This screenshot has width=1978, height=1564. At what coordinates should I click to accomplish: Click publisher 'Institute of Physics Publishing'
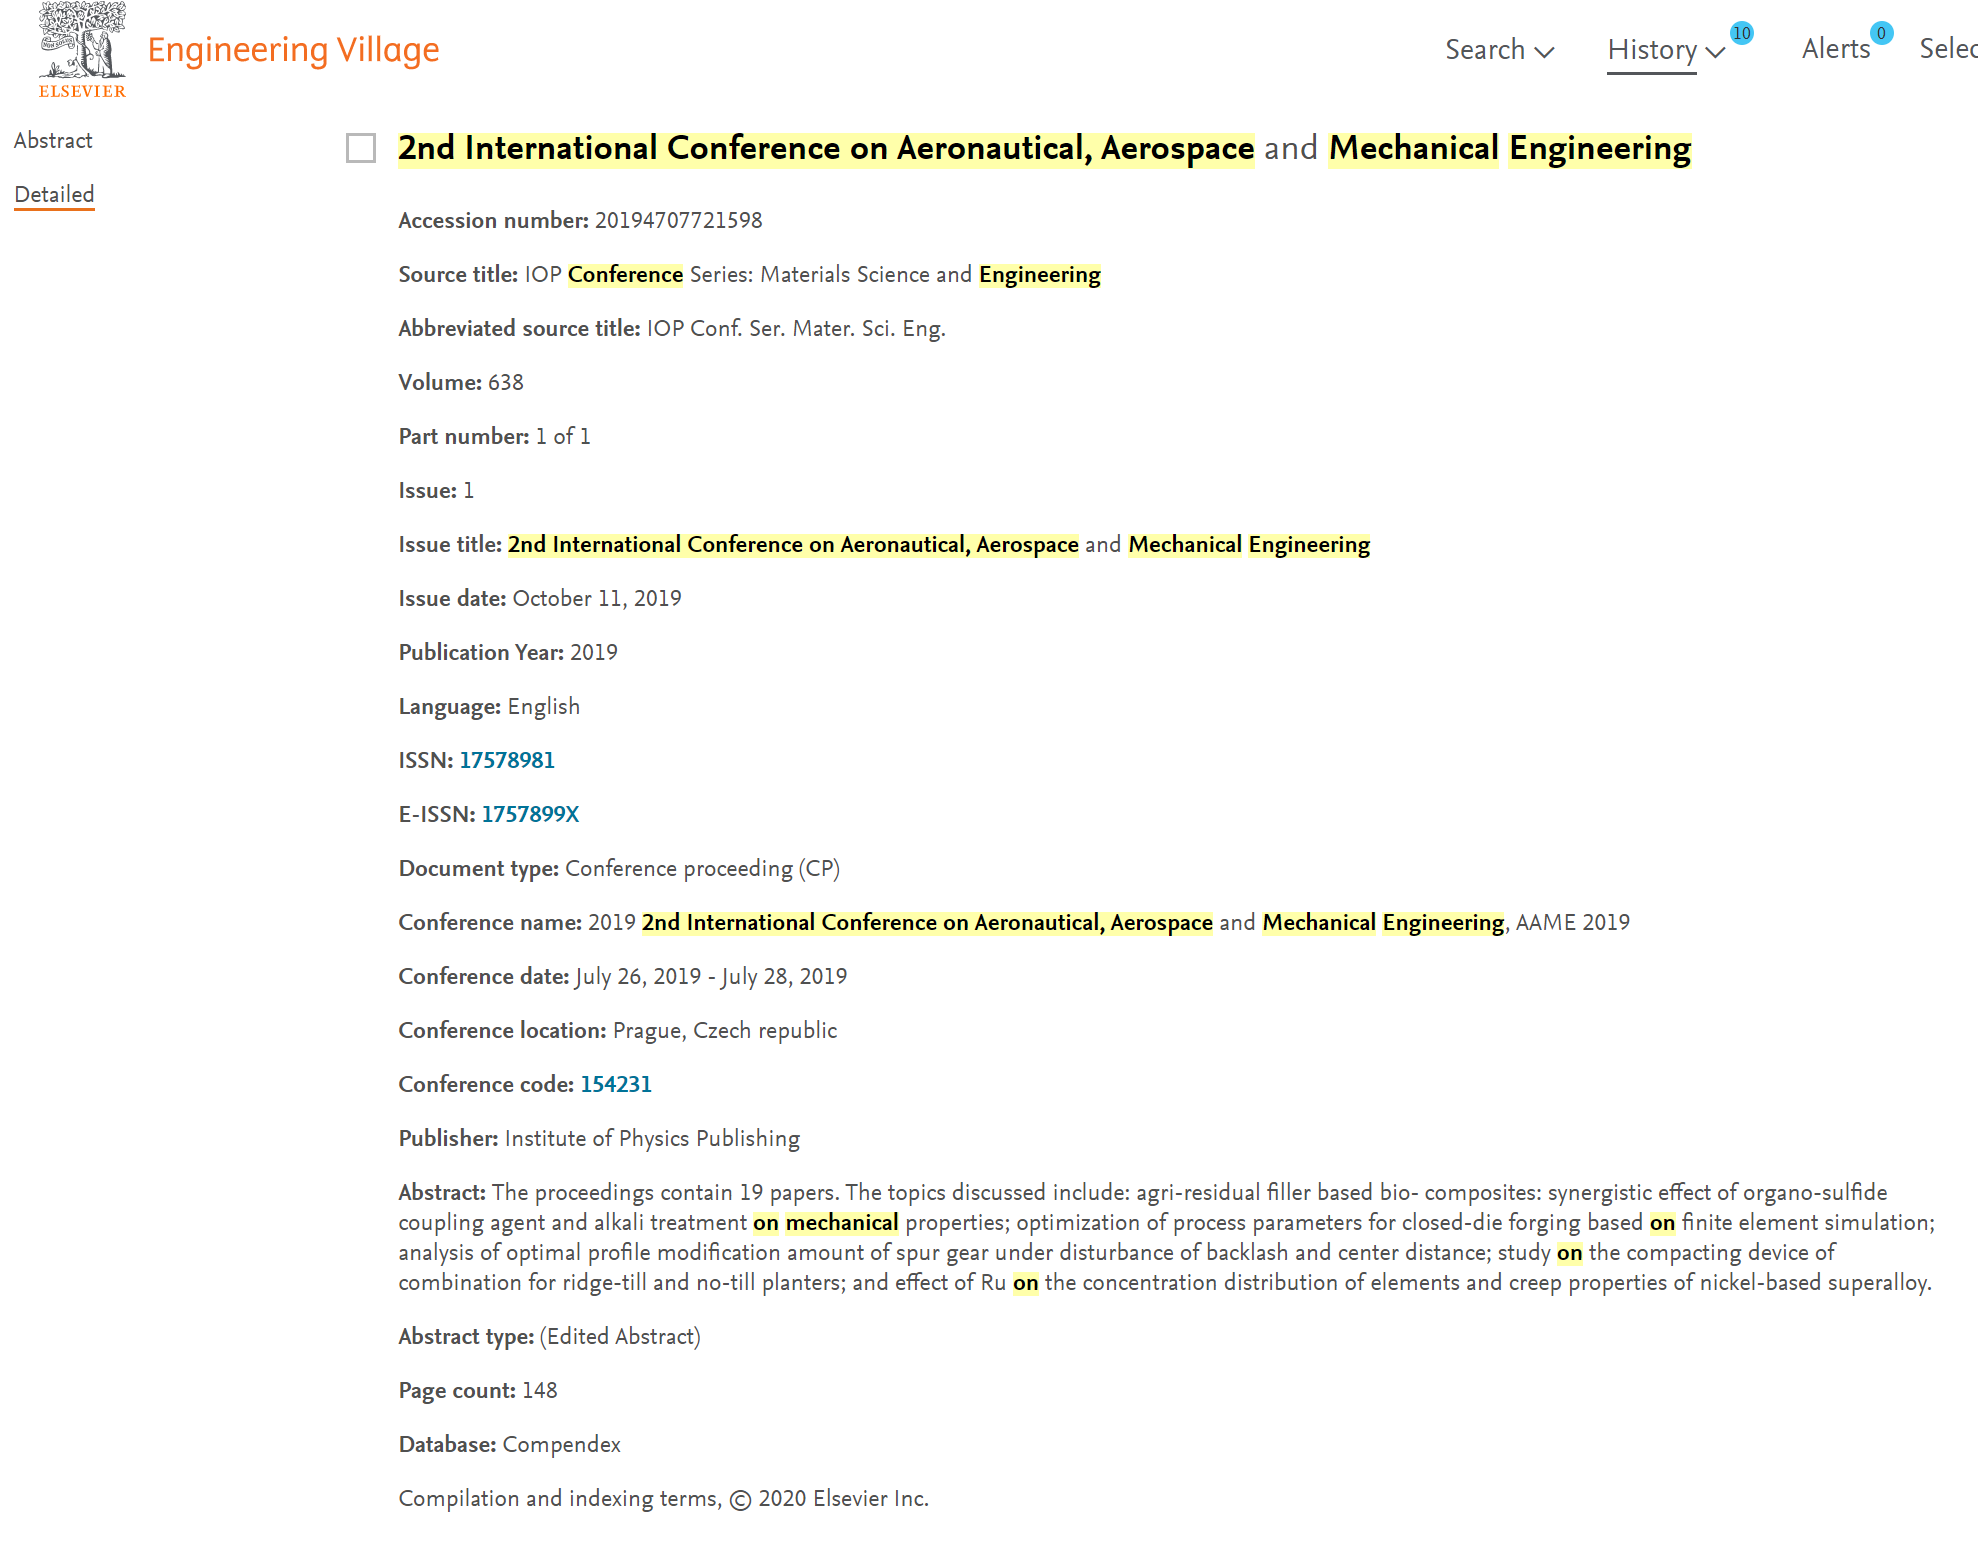tap(652, 1138)
